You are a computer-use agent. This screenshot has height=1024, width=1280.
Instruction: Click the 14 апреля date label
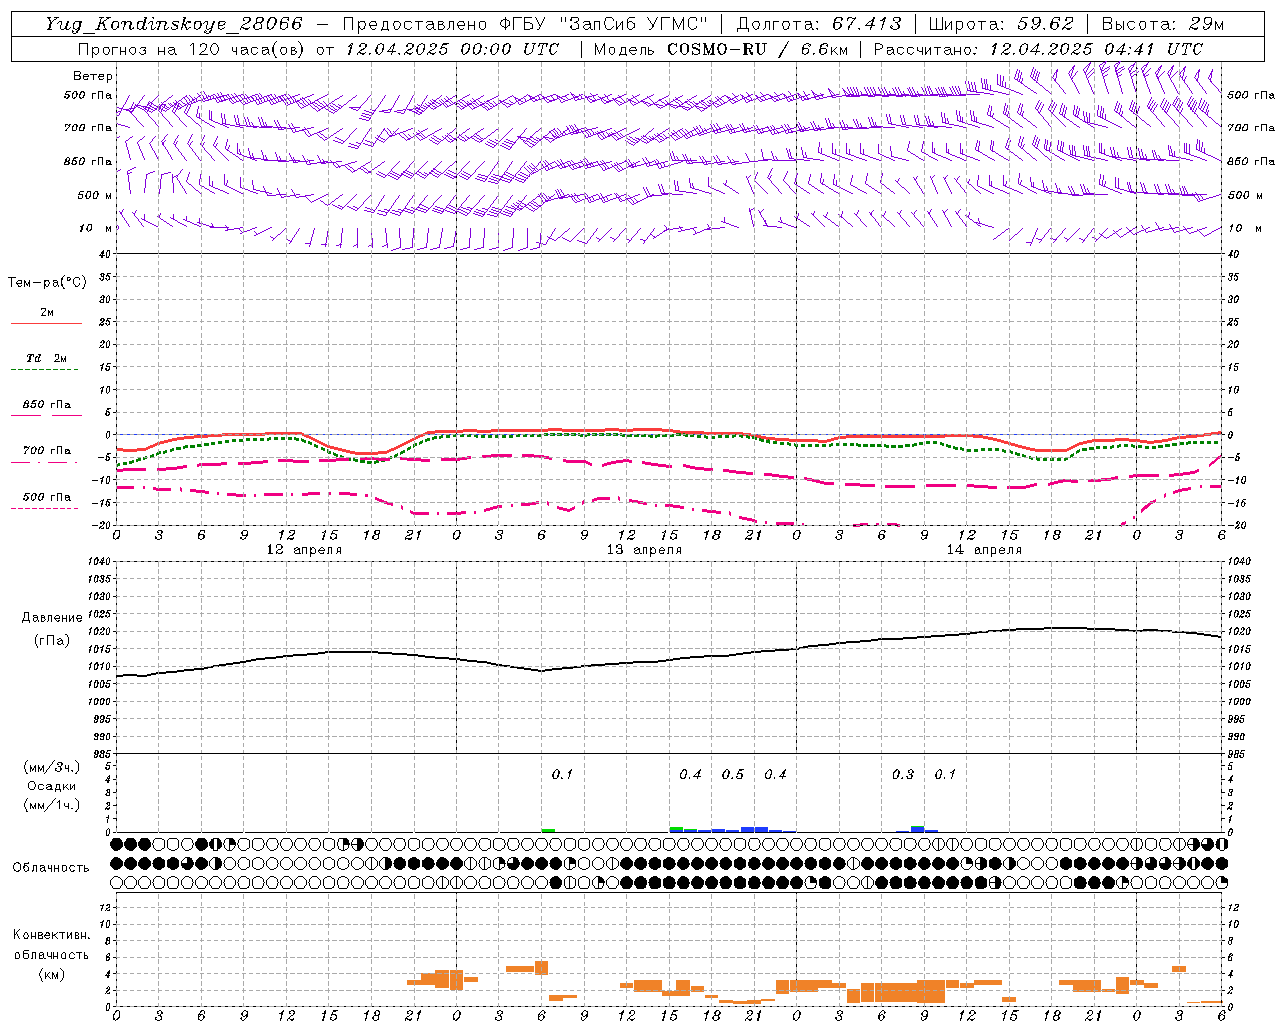click(x=984, y=550)
